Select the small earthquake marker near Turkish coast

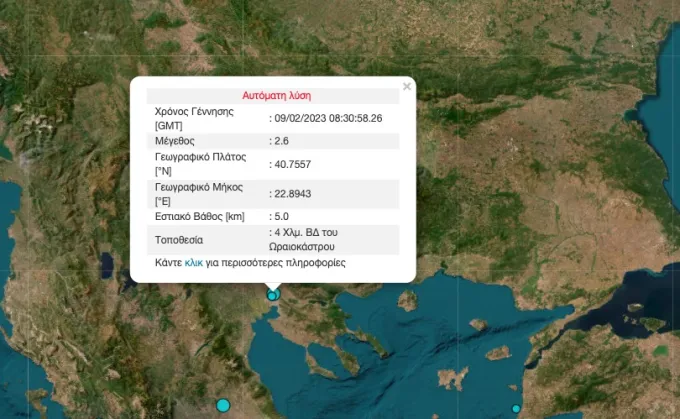[x=516, y=409]
